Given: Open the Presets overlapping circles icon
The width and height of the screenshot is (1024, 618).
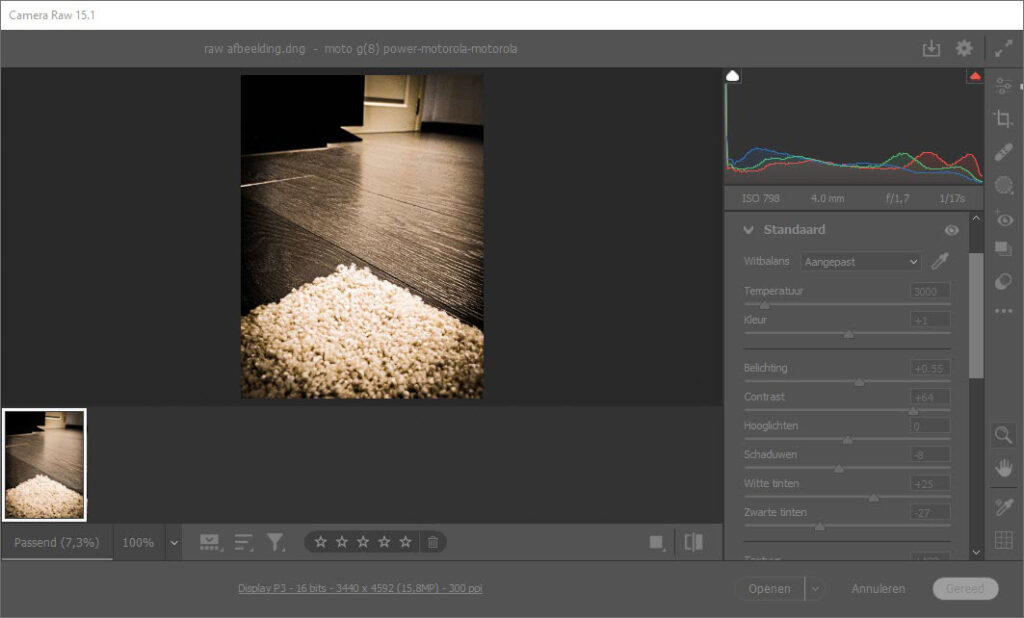Looking at the screenshot, I should tap(1004, 282).
